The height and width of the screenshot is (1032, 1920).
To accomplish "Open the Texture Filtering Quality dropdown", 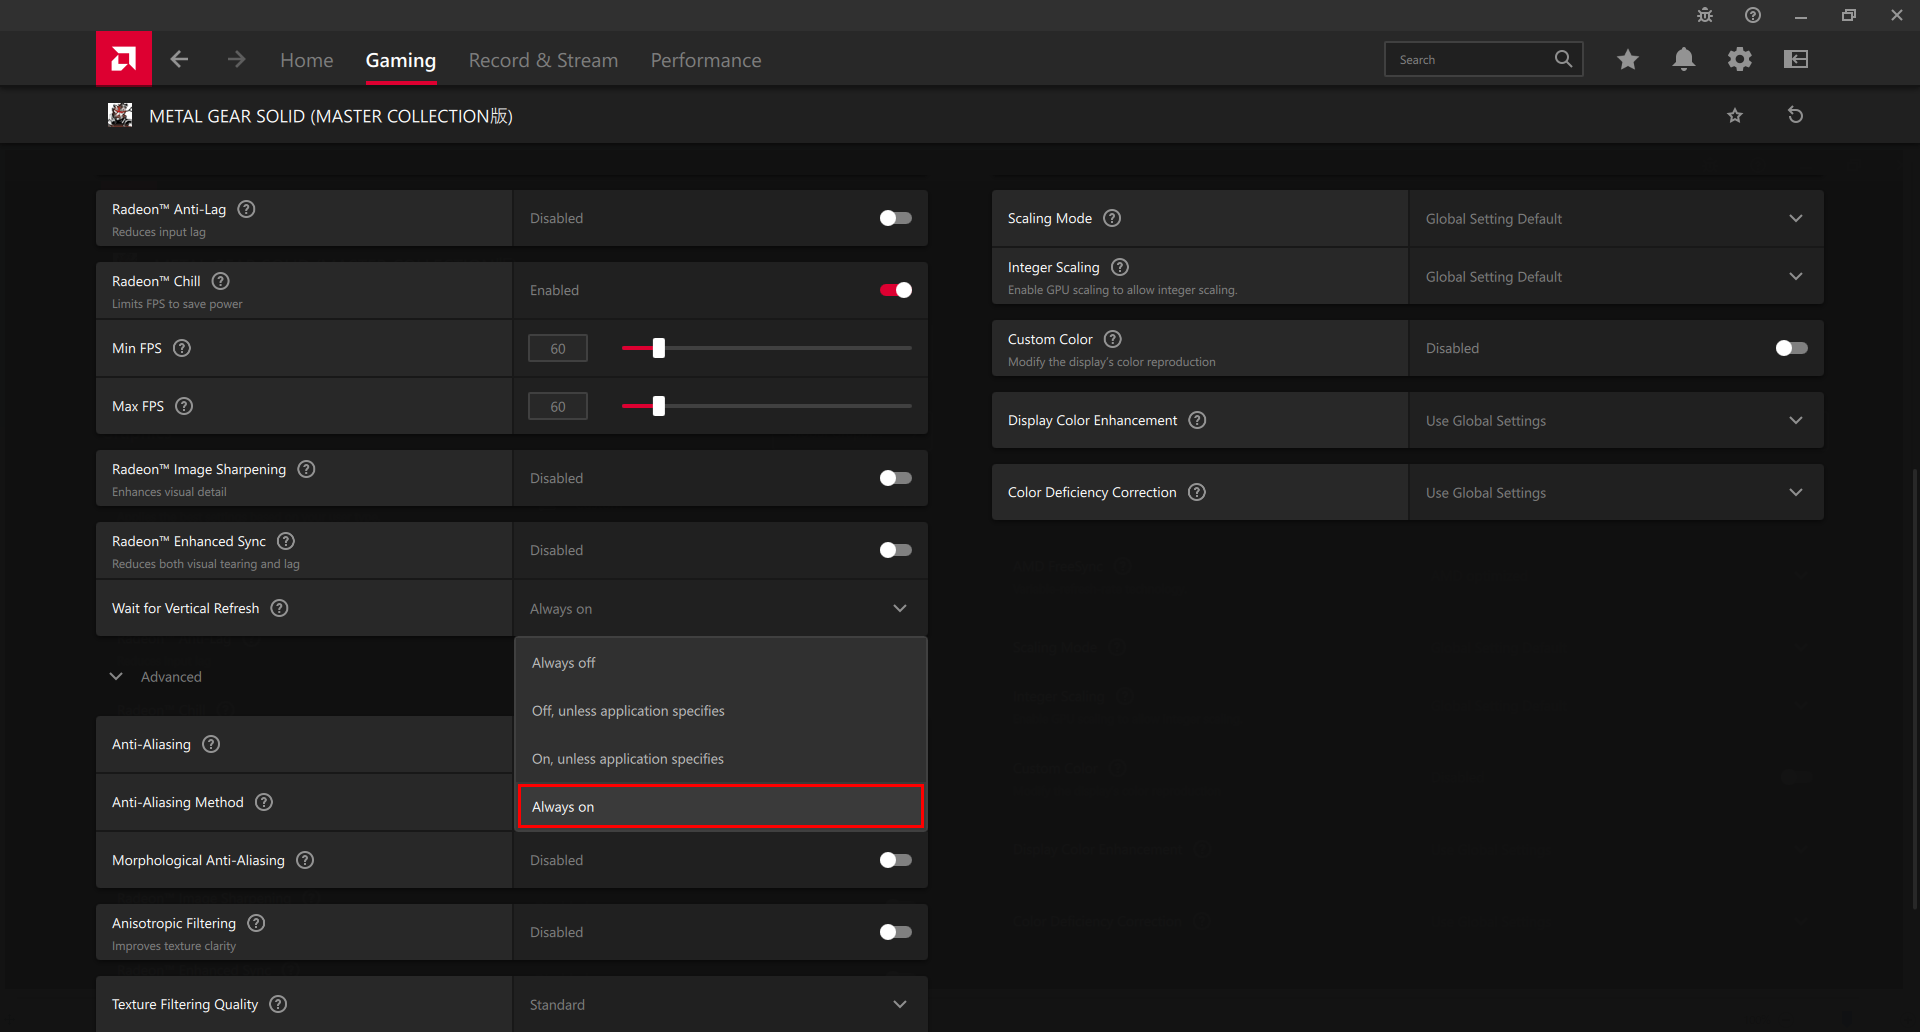I will pyautogui.click(x=720, y=1004).
